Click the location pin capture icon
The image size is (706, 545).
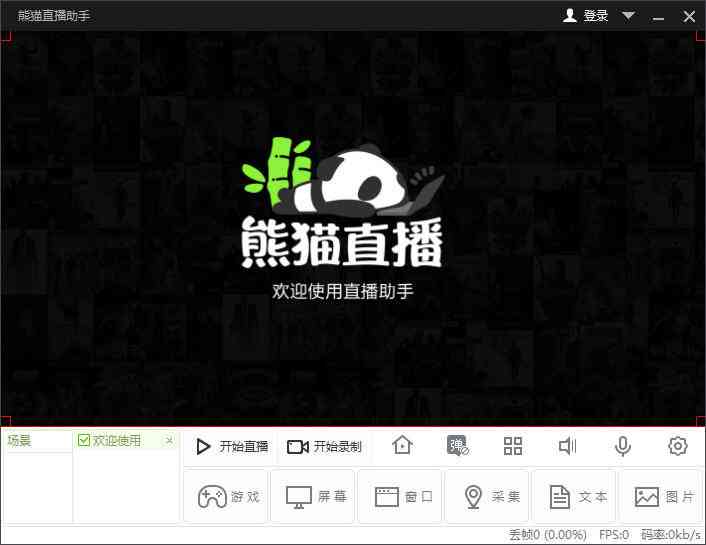(473, 497)
